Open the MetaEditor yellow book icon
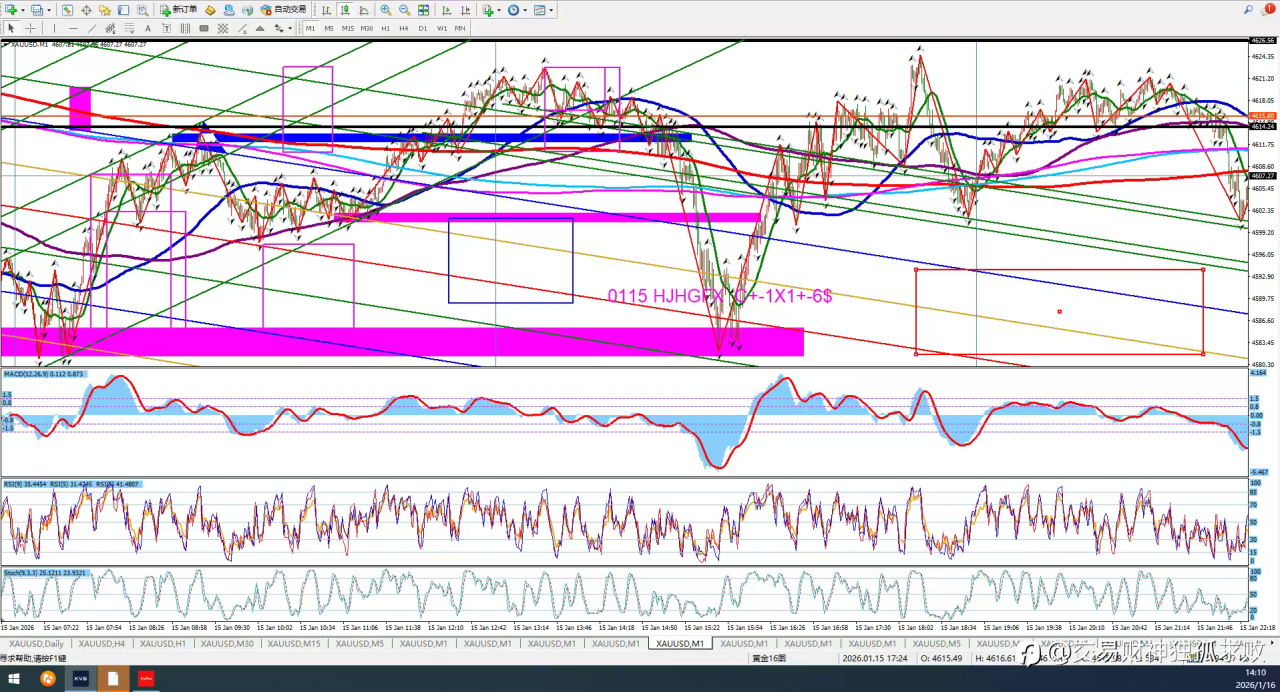The height and width of the screenshot is (692, 1280). [x=210, y=10]
